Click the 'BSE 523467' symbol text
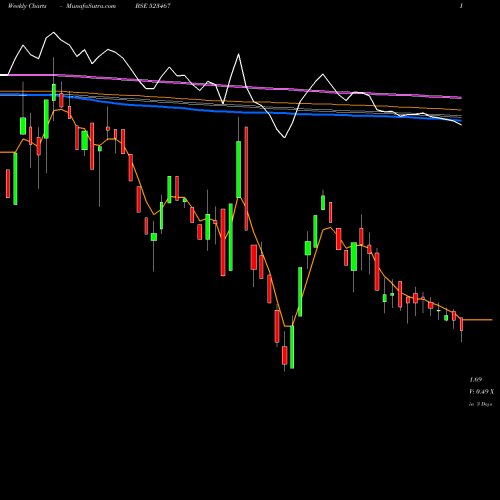This screenshot has height=500, width=500. click(x=154, y=6)
